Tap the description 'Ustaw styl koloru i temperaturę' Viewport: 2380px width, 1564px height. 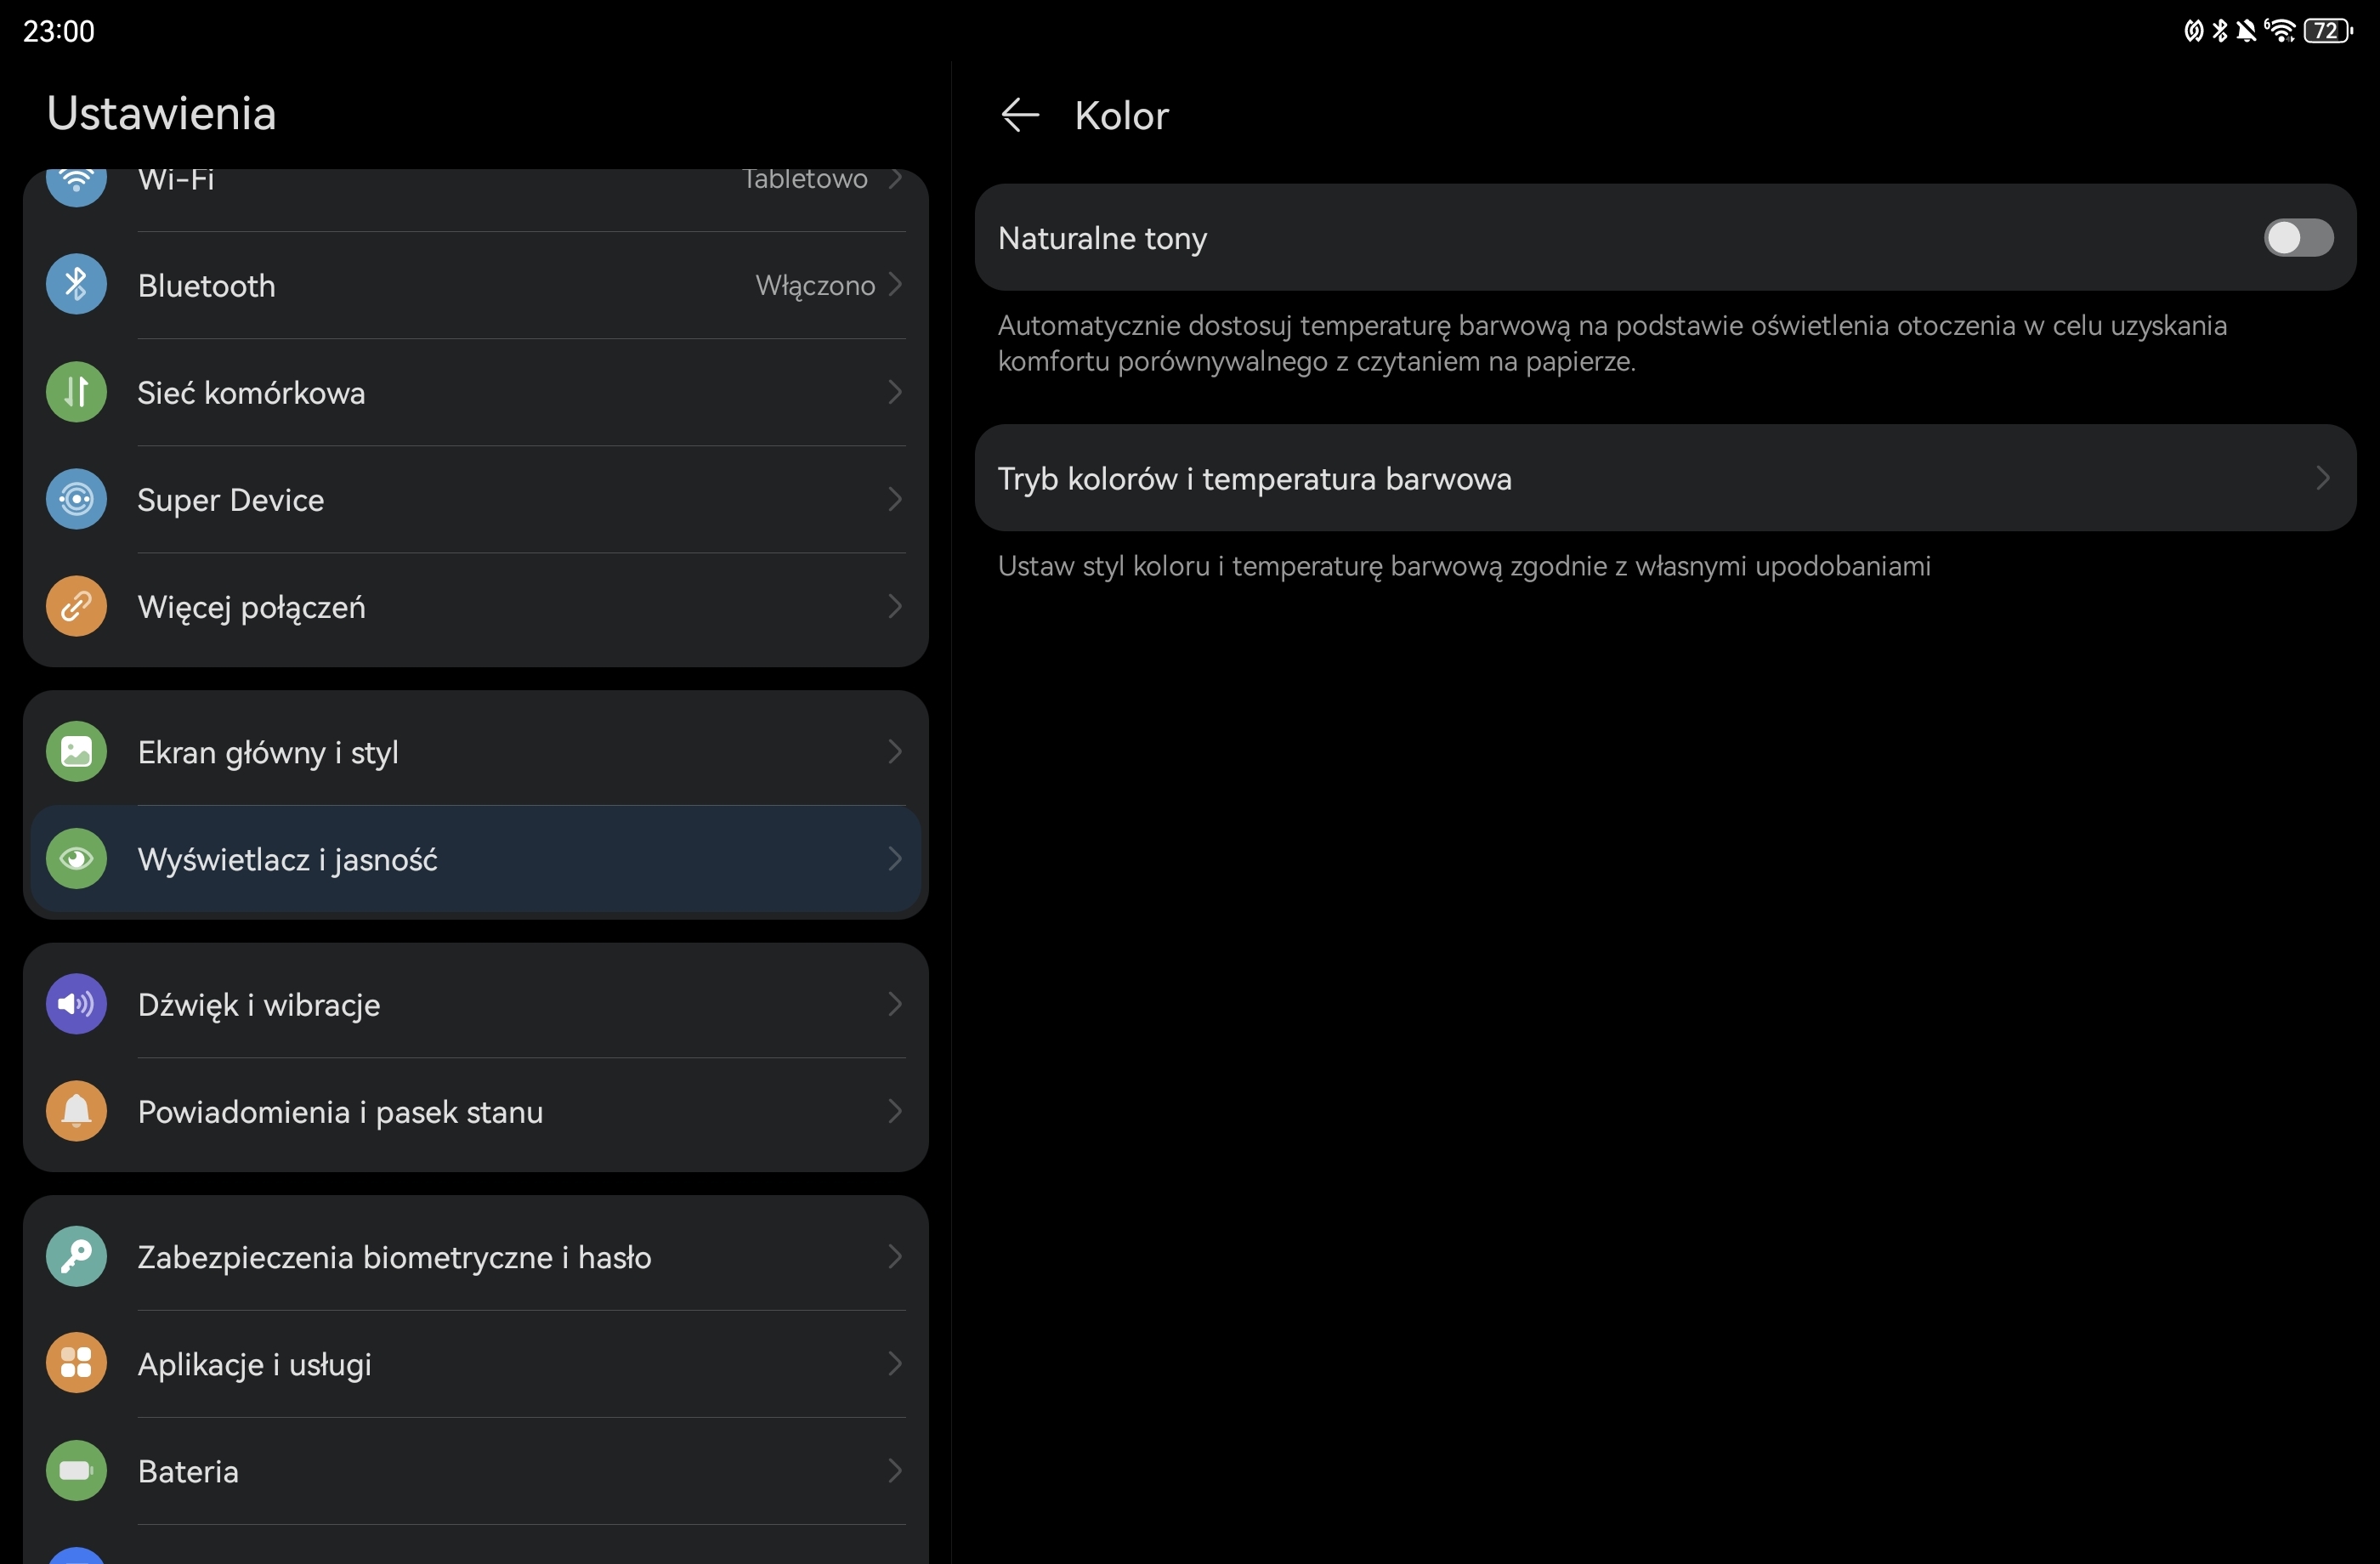click(x=1464, y=566)
